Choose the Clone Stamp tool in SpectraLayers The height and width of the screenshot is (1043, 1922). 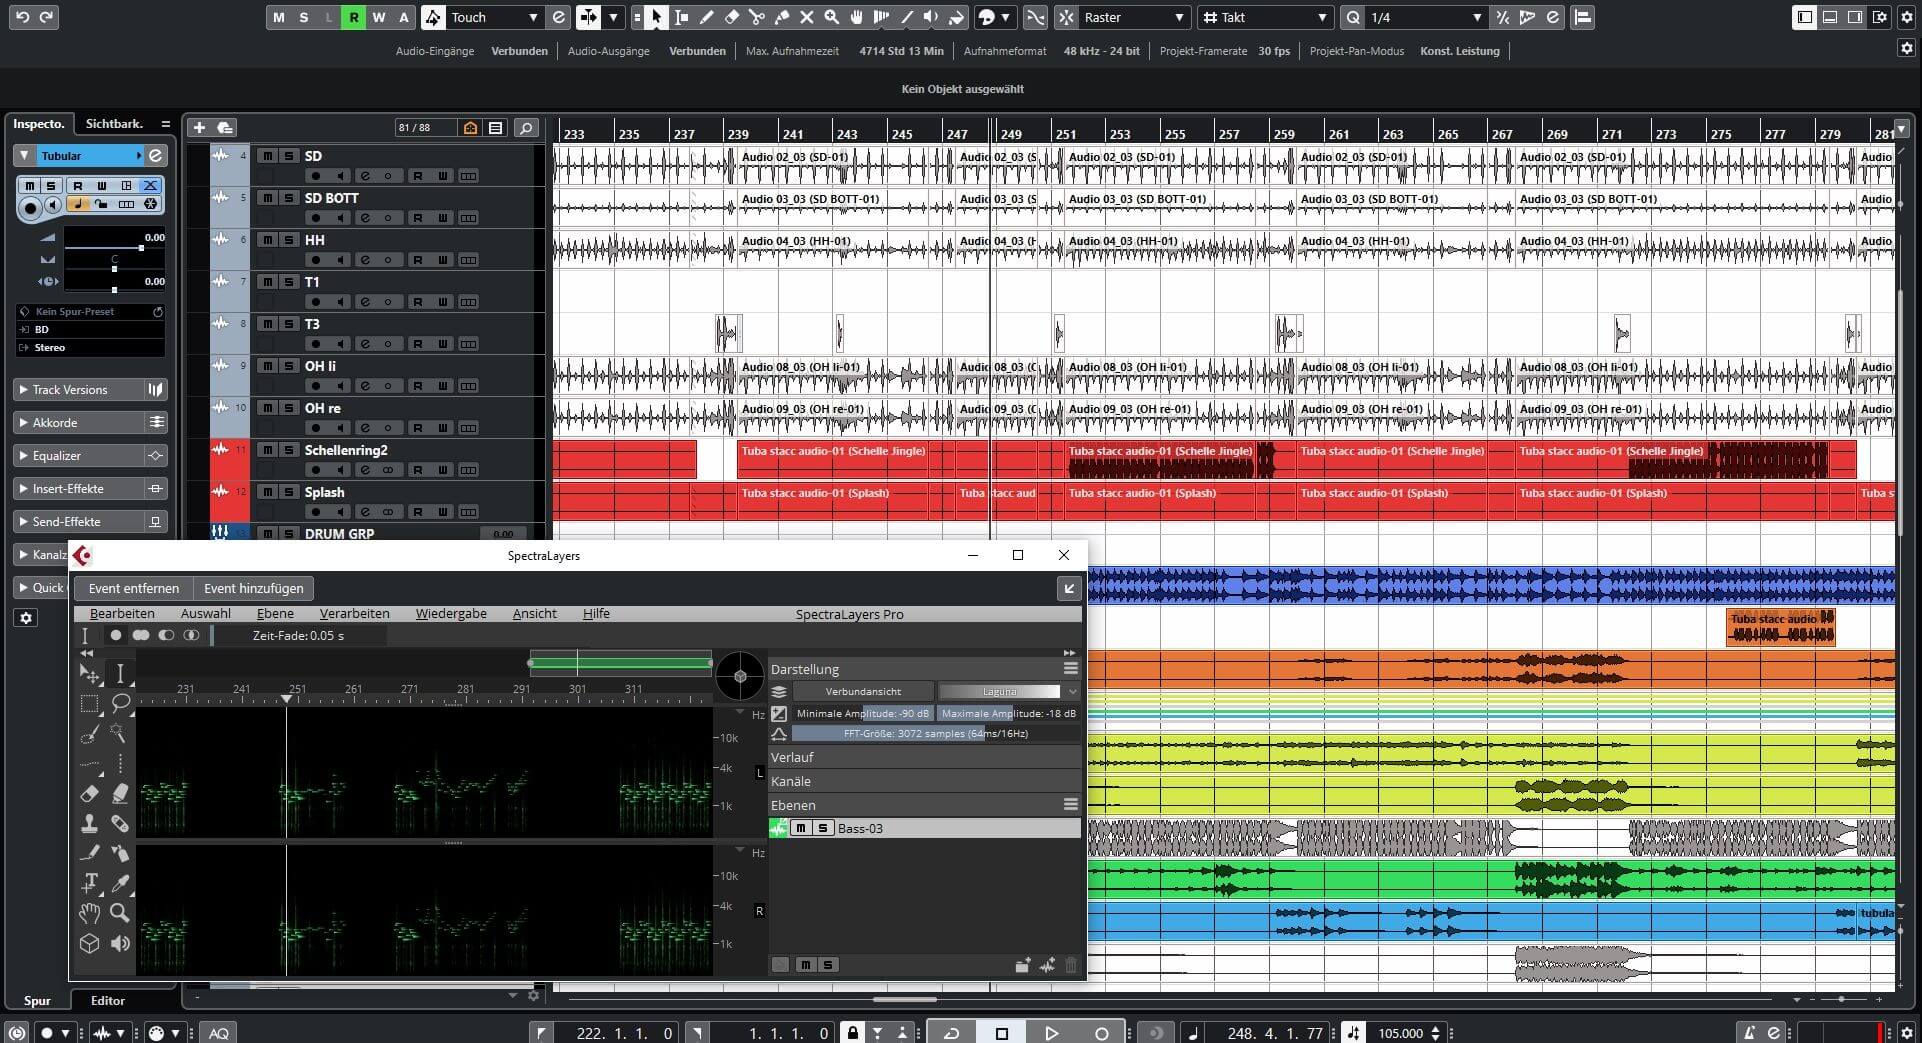[89, 824]
